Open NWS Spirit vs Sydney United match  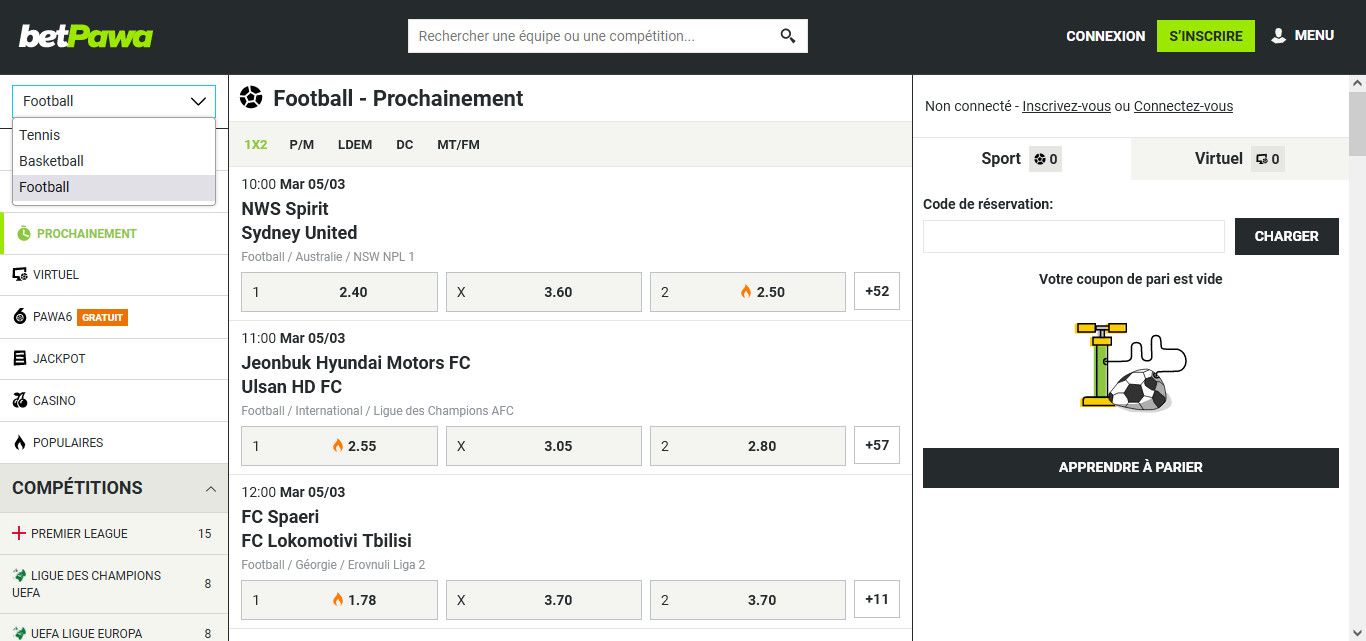tap(299, 220)
